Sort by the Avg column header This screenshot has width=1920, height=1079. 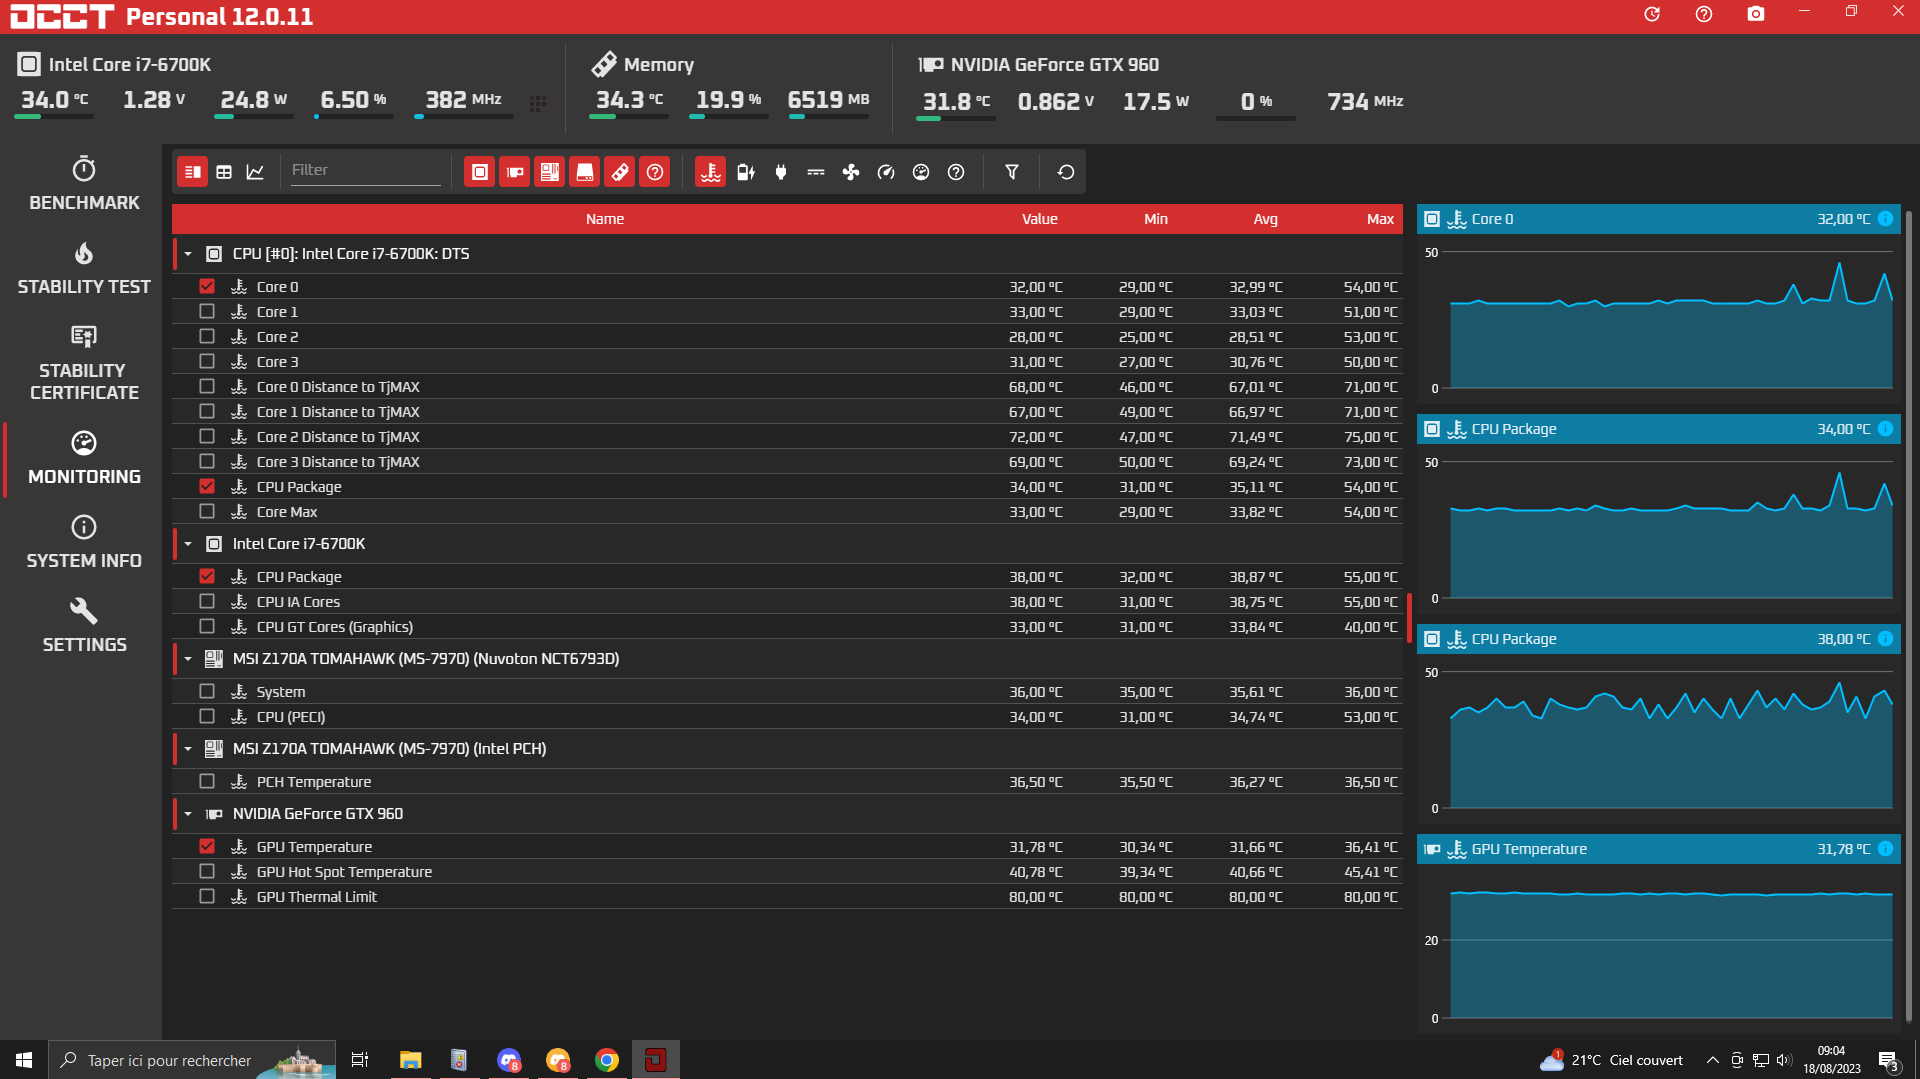tap(1266, 219)
